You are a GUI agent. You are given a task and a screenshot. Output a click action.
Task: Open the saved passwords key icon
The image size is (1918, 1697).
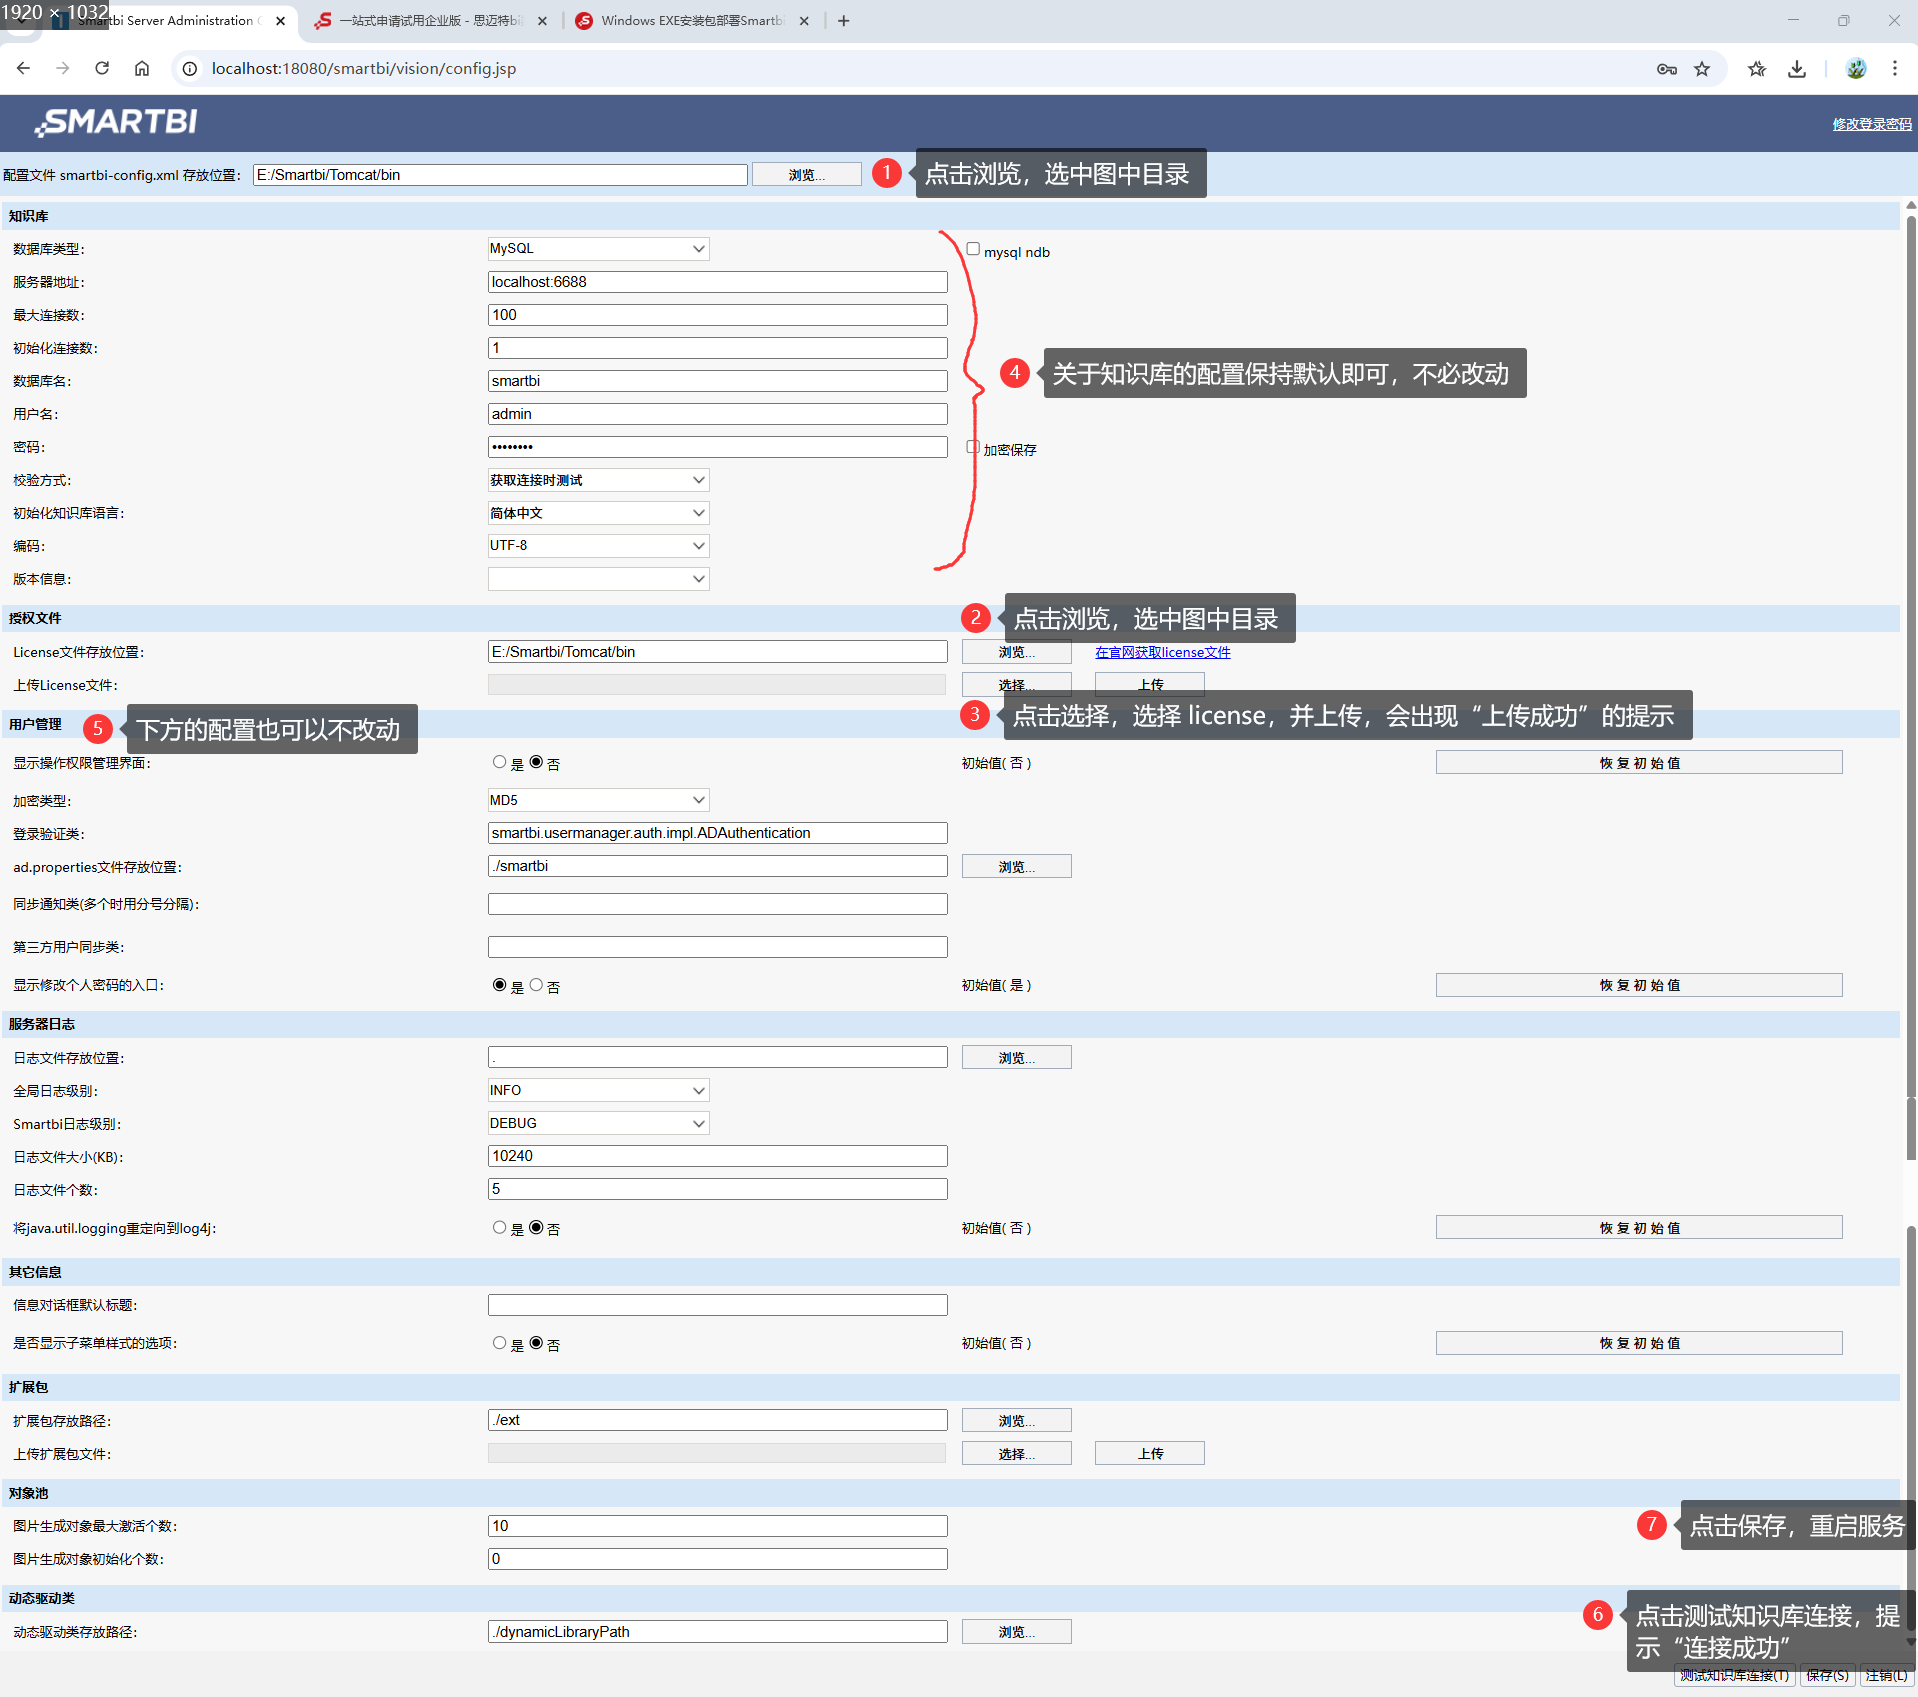coord(1666,68)
